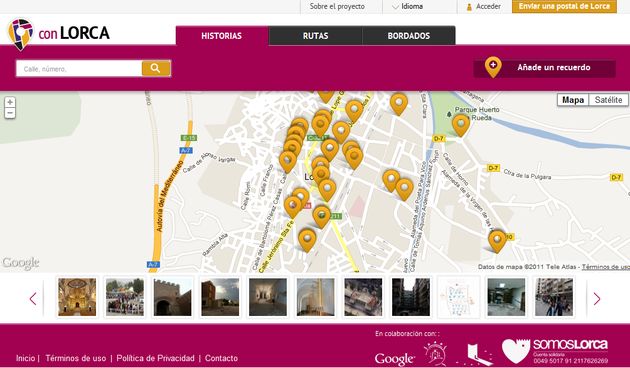Click the map pin next to the D-10 road sign
630x368 pixels.
pos(497,241)
